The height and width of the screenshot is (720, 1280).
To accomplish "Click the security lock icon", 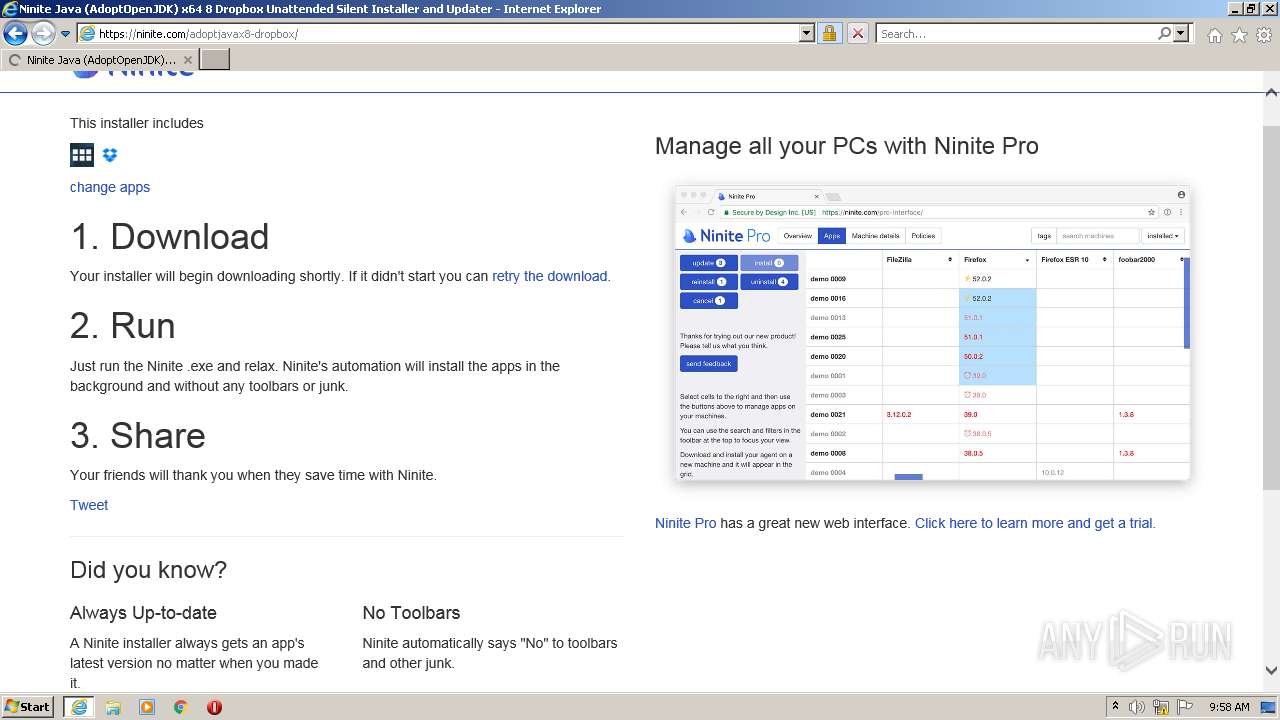I will [829, 33].
